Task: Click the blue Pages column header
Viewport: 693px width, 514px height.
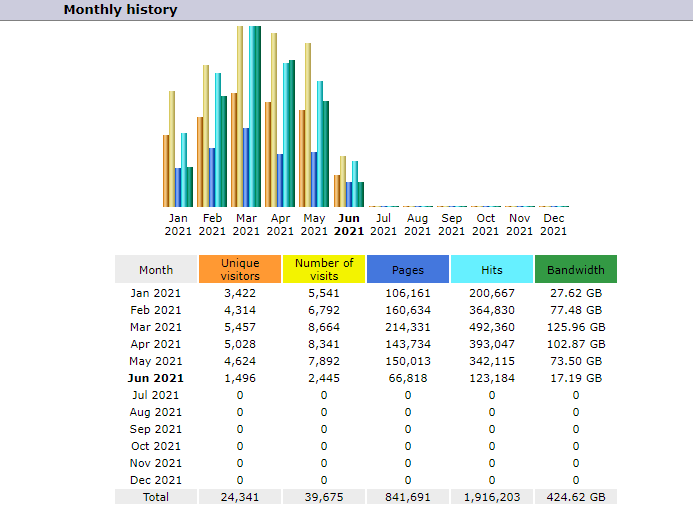Action: click(x=408, y=269)
